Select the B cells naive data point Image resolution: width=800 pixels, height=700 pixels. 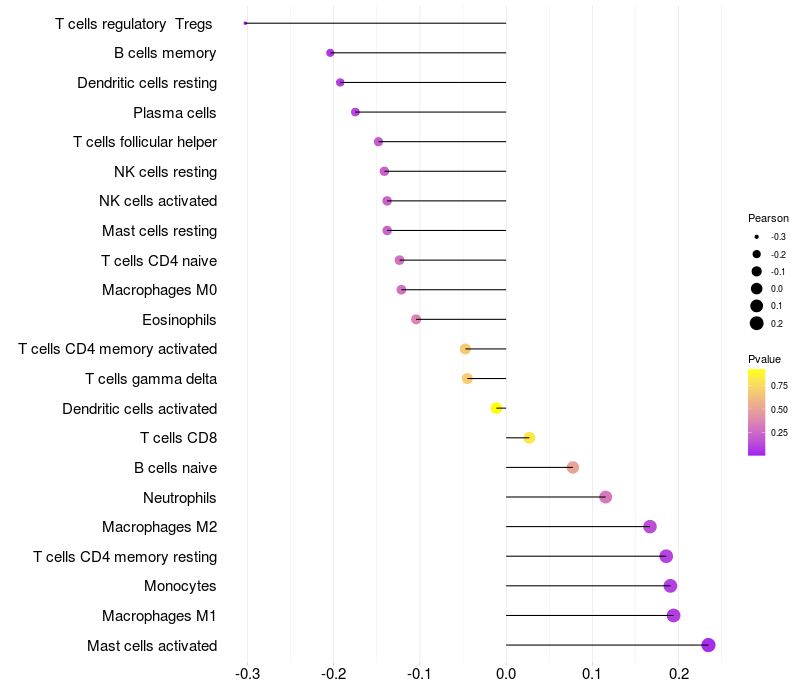tap(572, 467)
